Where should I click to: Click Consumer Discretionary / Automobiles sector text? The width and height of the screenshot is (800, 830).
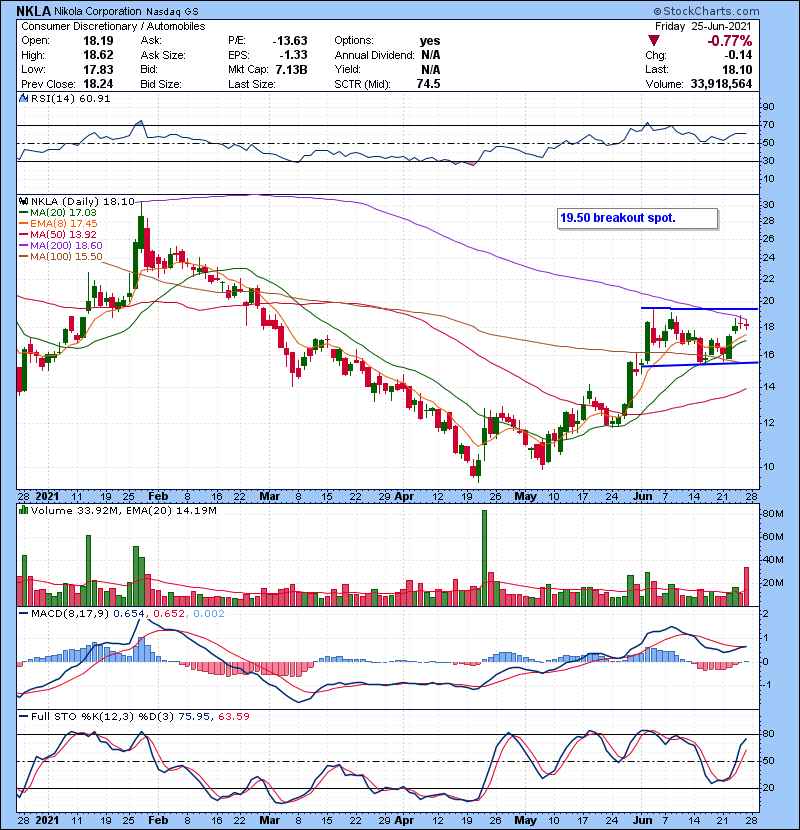click(113, 26)
